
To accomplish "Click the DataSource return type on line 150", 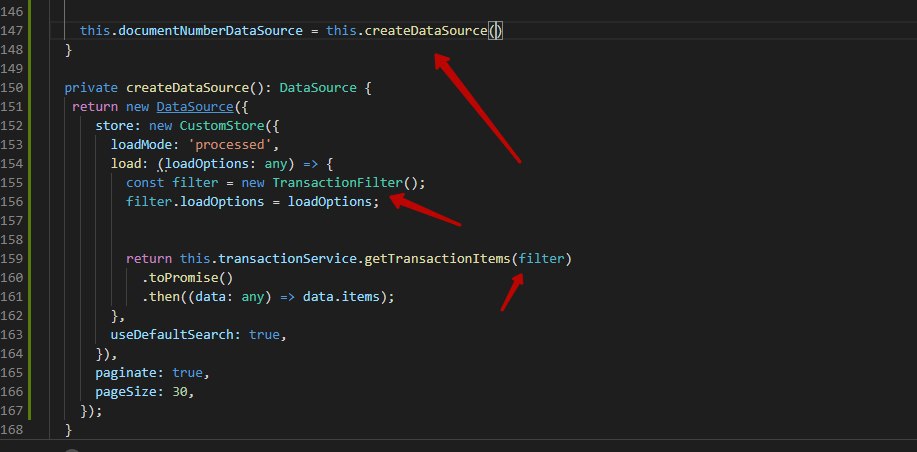I will [x=318, y=88].
